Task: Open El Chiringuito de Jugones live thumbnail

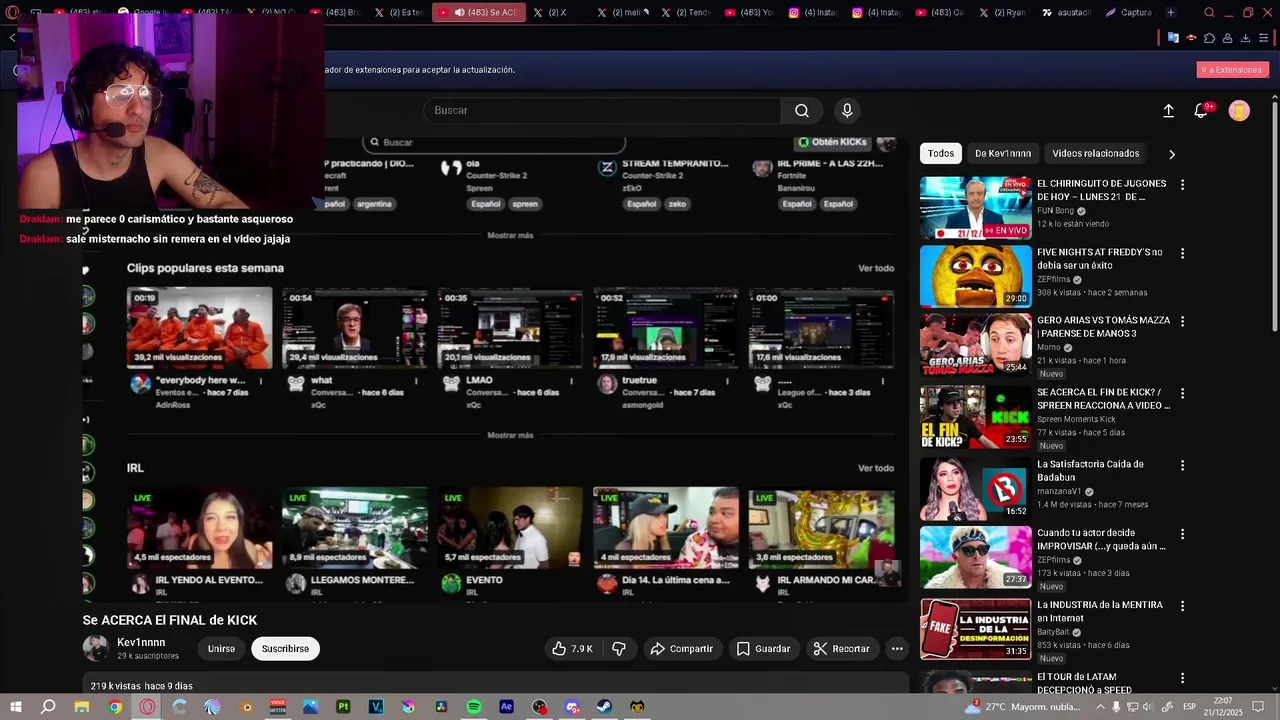Action: click(x=975, y=208)
